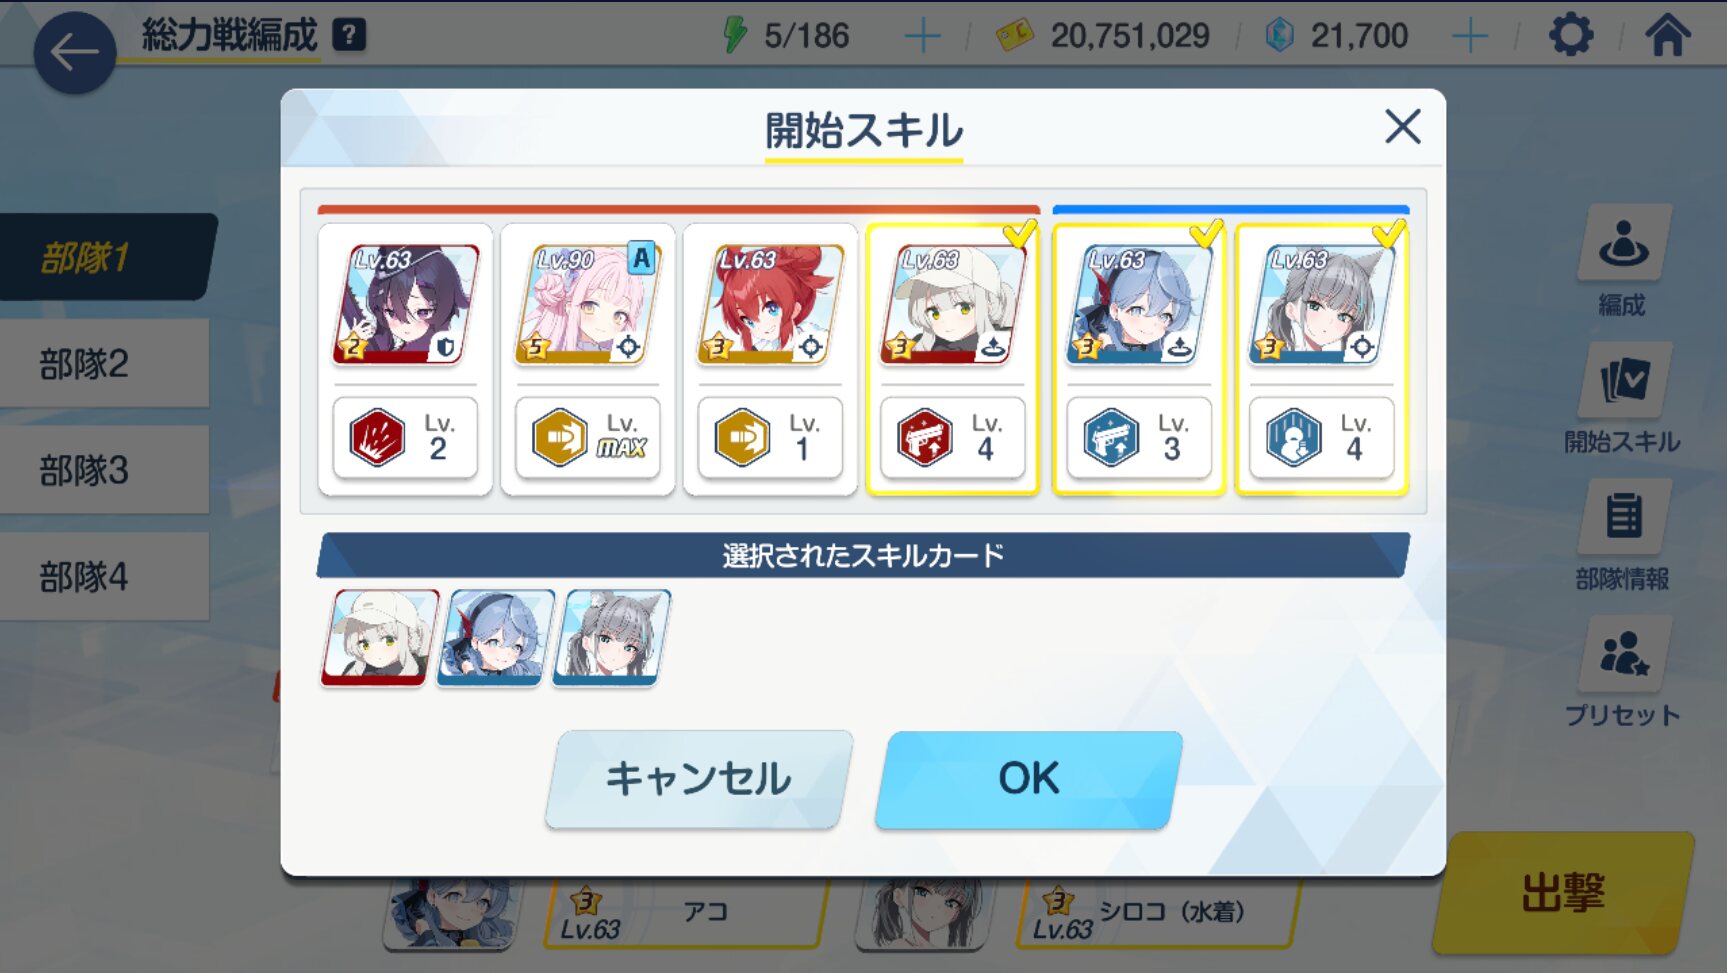The width and height of the screenshot is (1727, 973).
Task: Deselect the white-cap character's Lv.4 skill card
Action: 953,360
